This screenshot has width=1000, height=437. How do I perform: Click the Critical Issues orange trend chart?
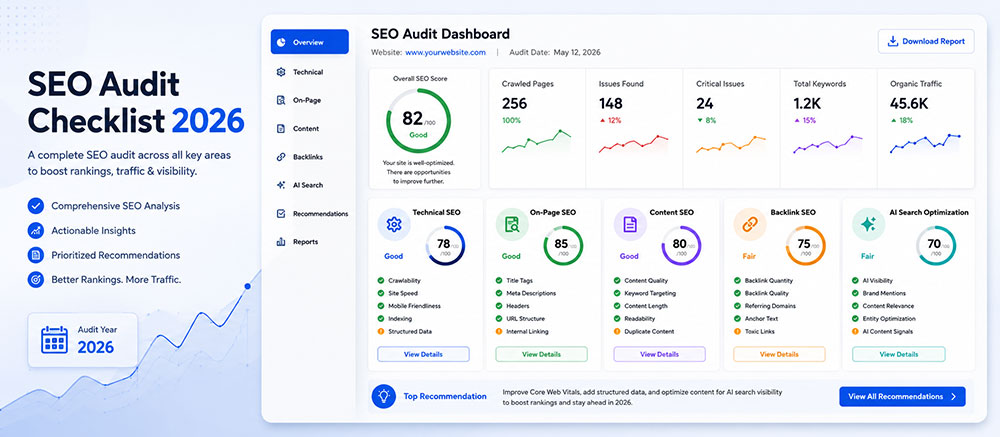click(731, 144)
